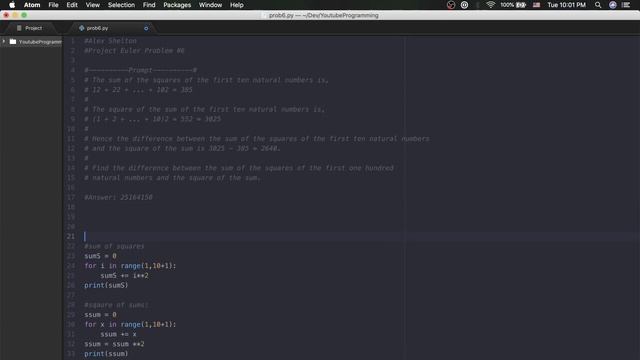Open the View menu
This screenshot has width=640, height=360.
pos(93,5)
